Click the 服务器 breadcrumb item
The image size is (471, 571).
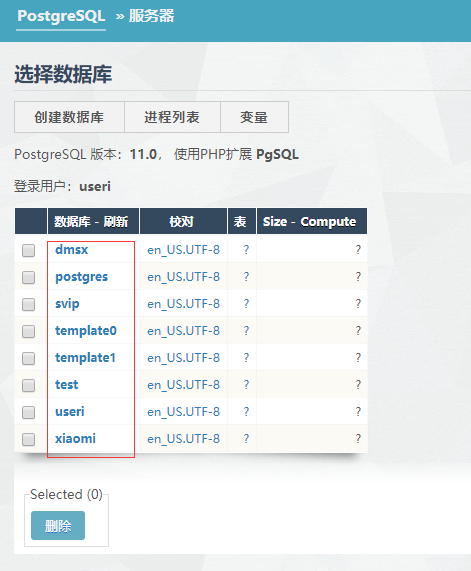point(152,16)
